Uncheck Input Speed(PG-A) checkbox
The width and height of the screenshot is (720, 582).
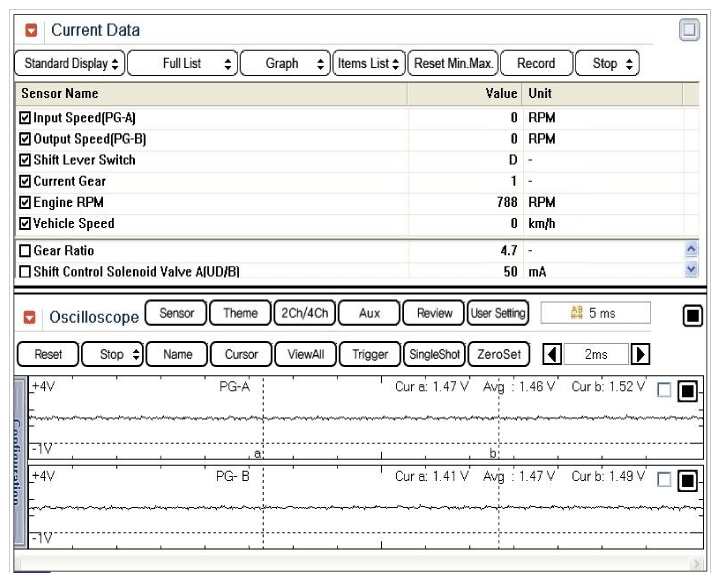coord(25,118)
